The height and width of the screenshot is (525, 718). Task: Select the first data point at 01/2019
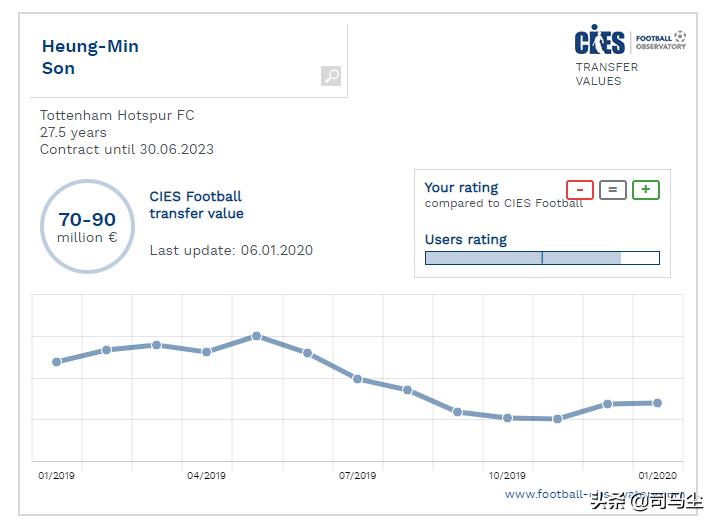click(x=56, y=362)
